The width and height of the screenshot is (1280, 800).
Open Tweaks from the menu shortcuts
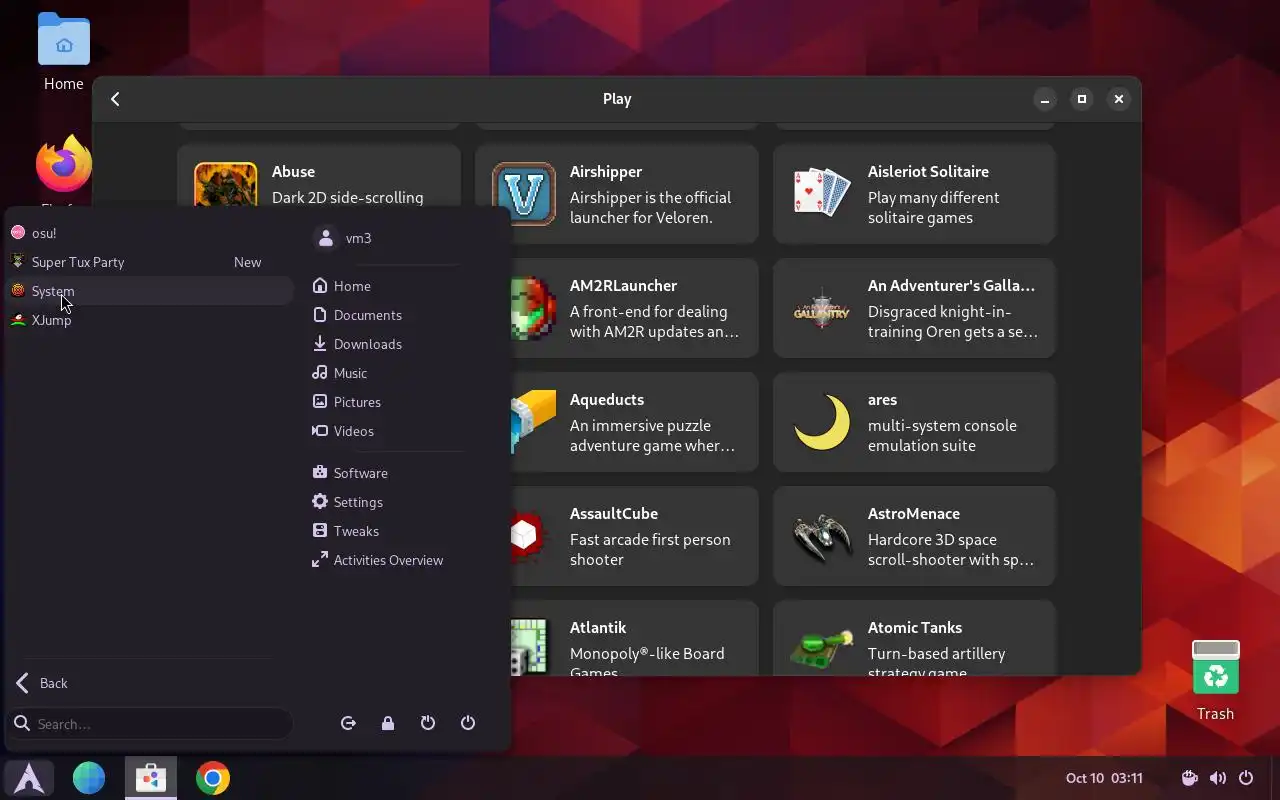386,531
